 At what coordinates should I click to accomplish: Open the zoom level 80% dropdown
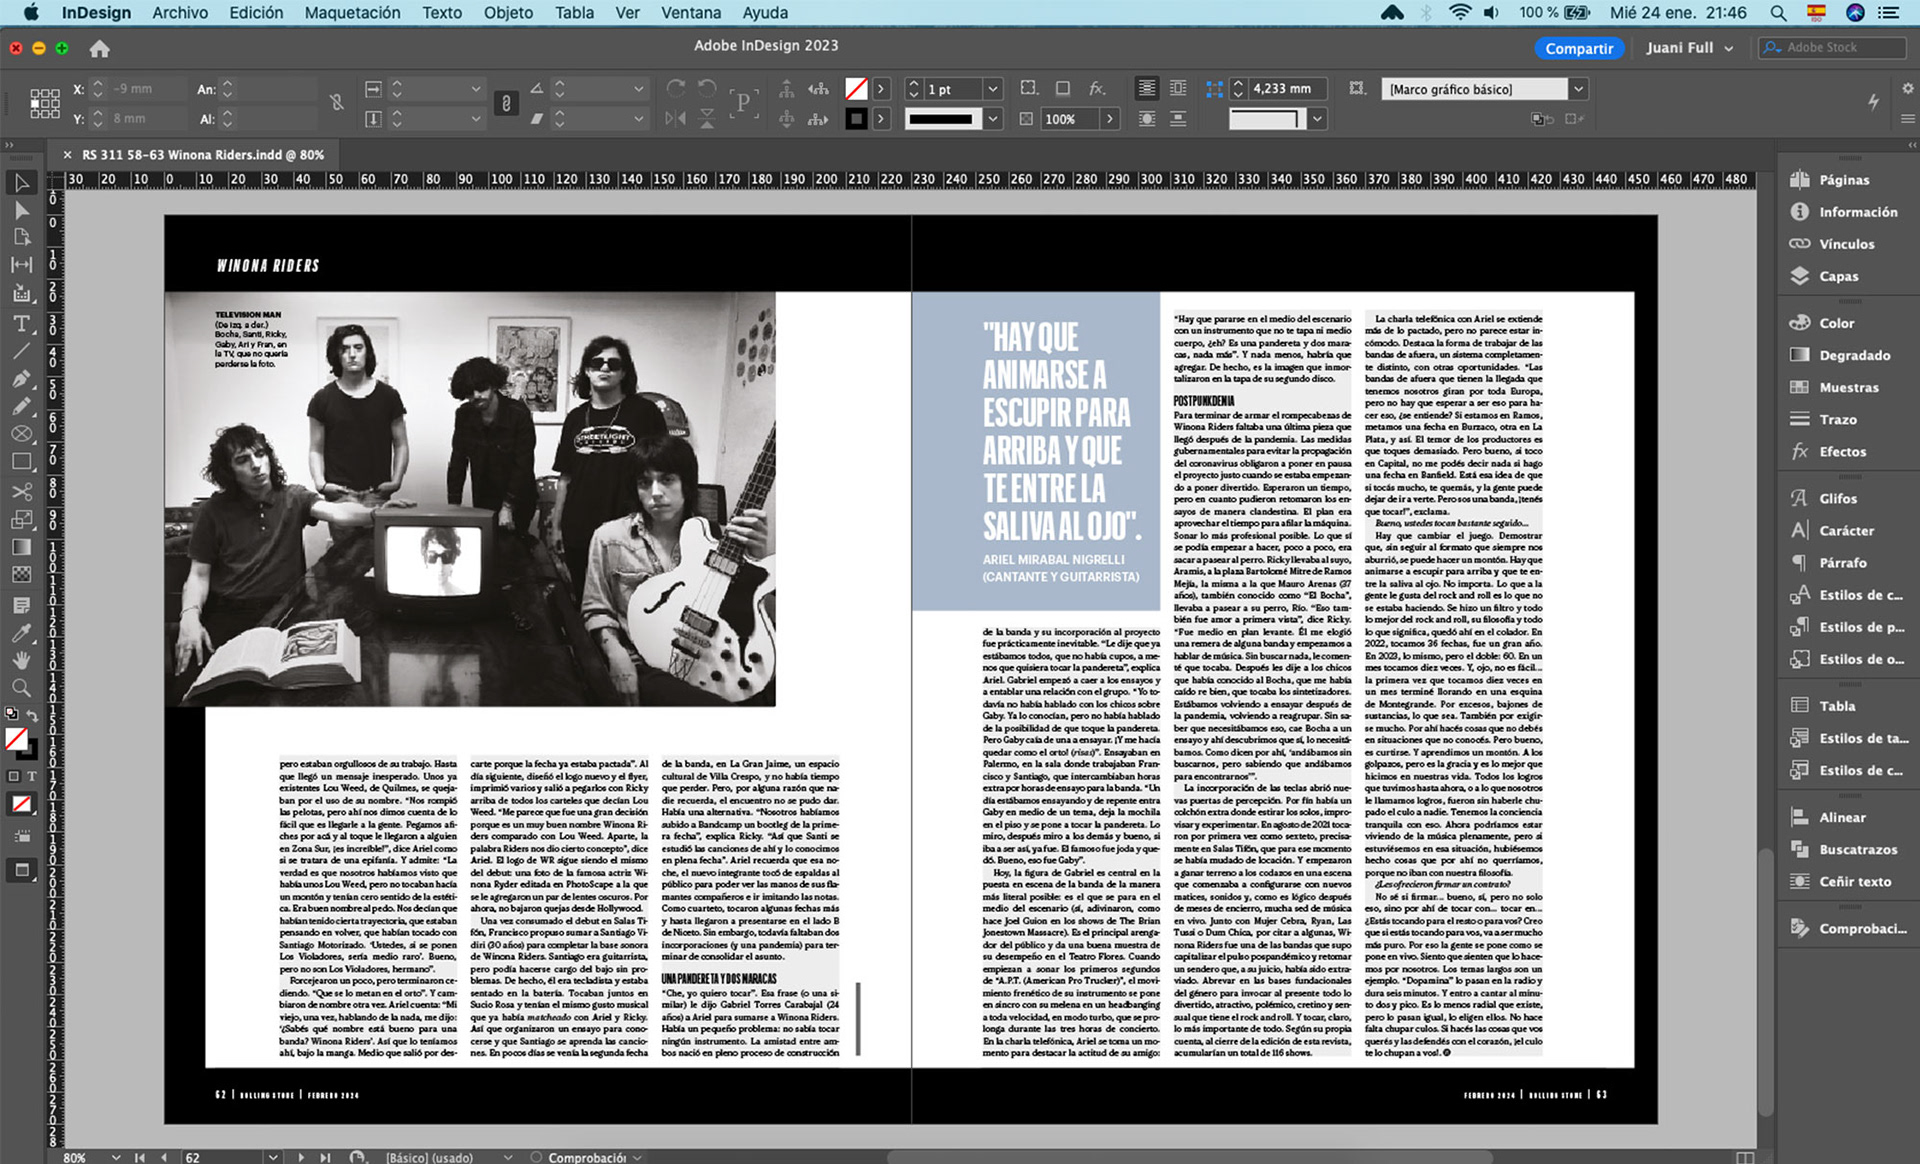[116, 1156]
